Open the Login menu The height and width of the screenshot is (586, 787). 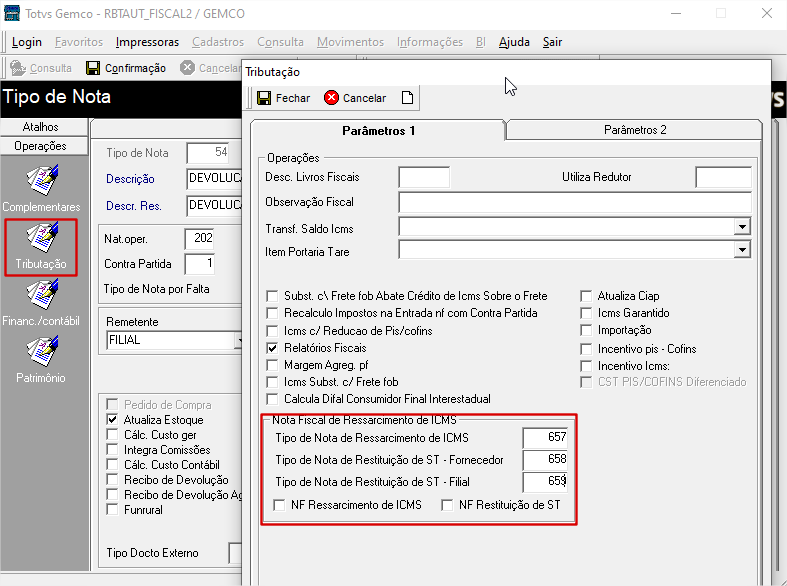[27, 42]
